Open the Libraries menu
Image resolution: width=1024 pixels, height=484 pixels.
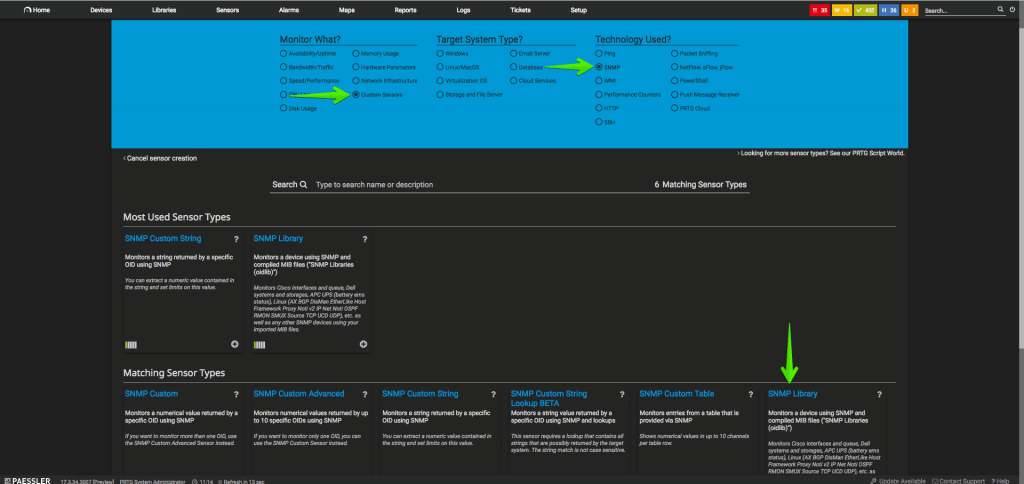coord(163,10)
